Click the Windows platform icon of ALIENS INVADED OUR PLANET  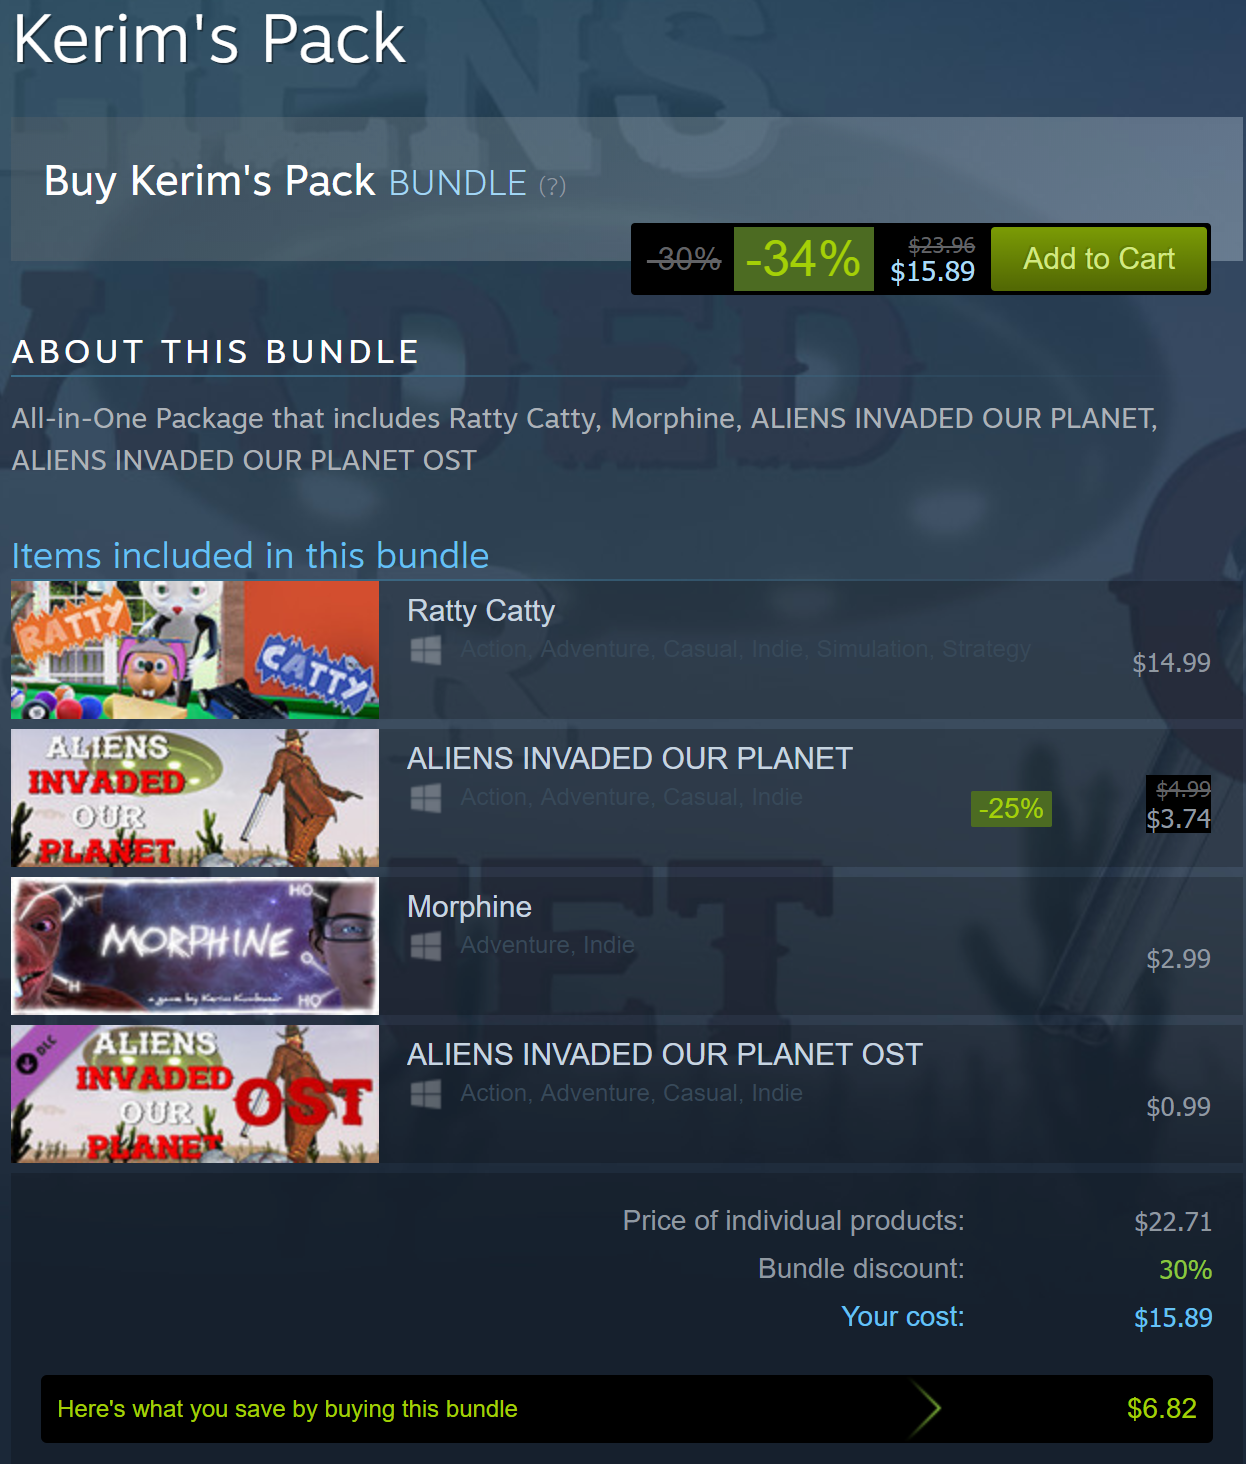(426, 798)
